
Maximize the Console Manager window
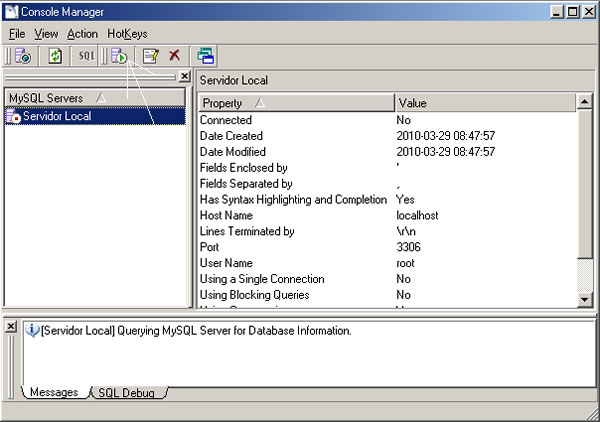click(572, 12)
